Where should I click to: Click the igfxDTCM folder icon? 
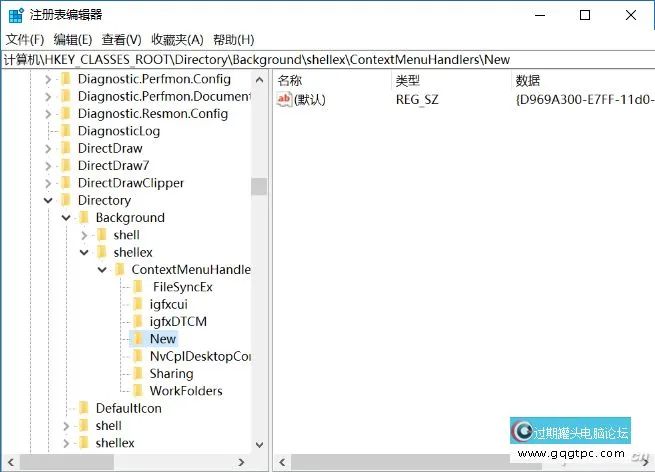point(138,322)
